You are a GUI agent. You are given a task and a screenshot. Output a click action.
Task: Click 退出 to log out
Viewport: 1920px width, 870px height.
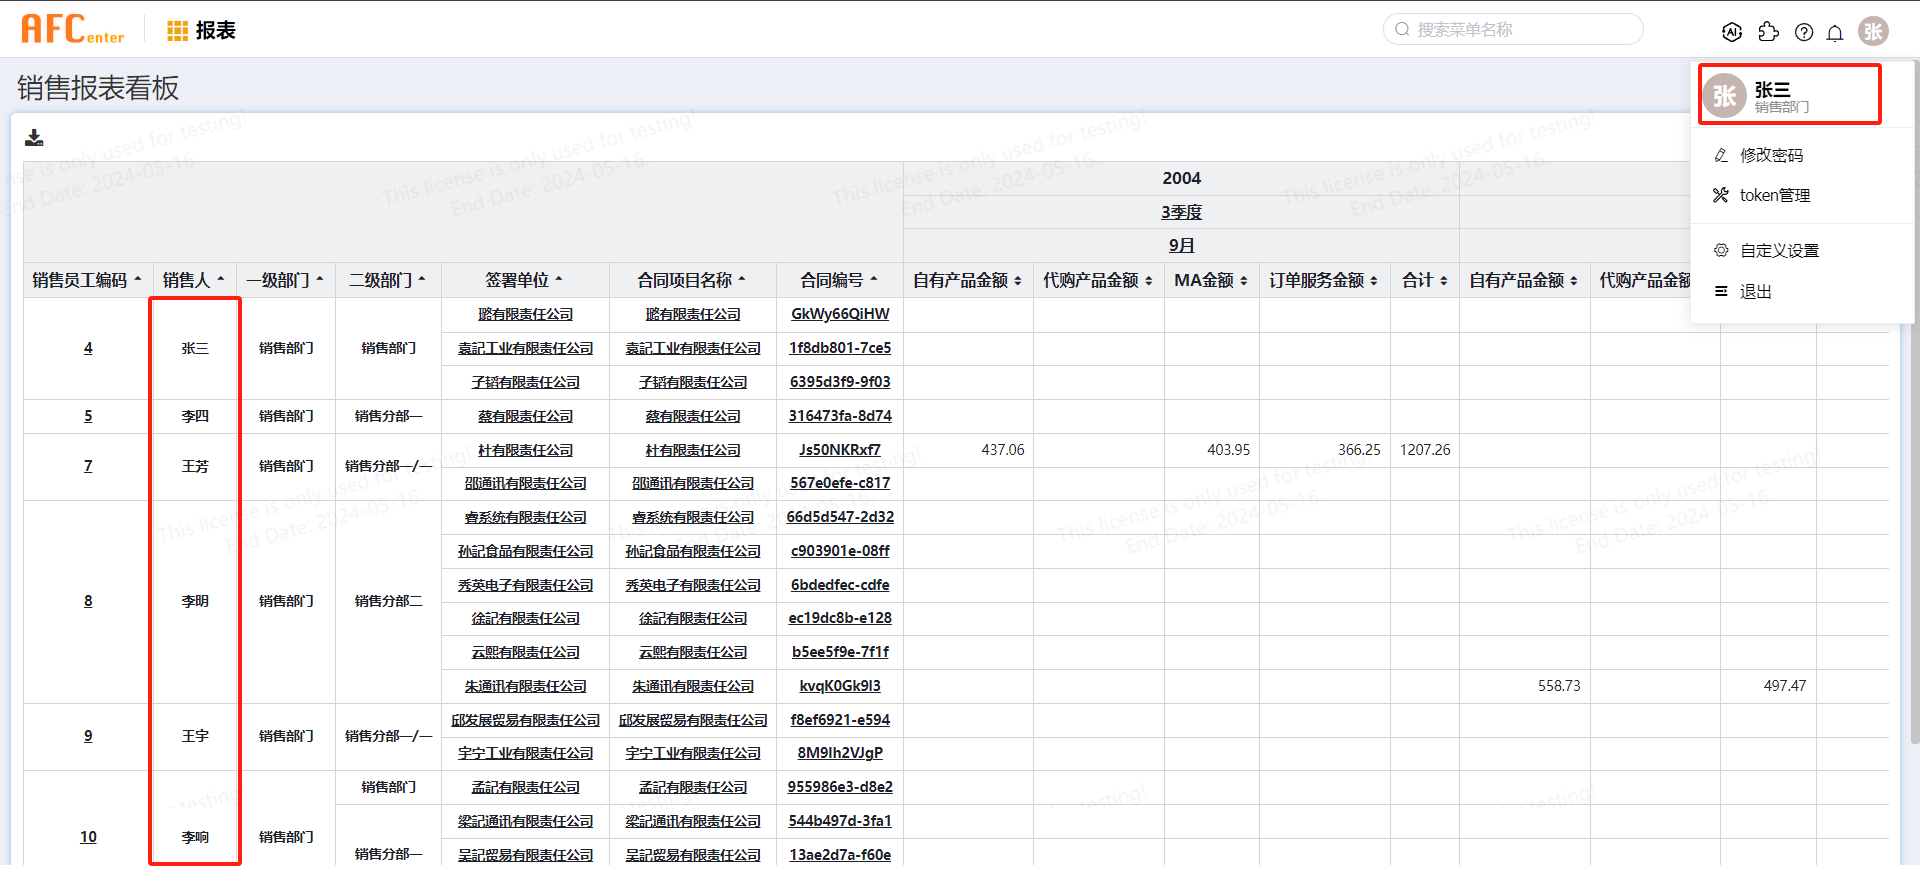click(1755, 291)
